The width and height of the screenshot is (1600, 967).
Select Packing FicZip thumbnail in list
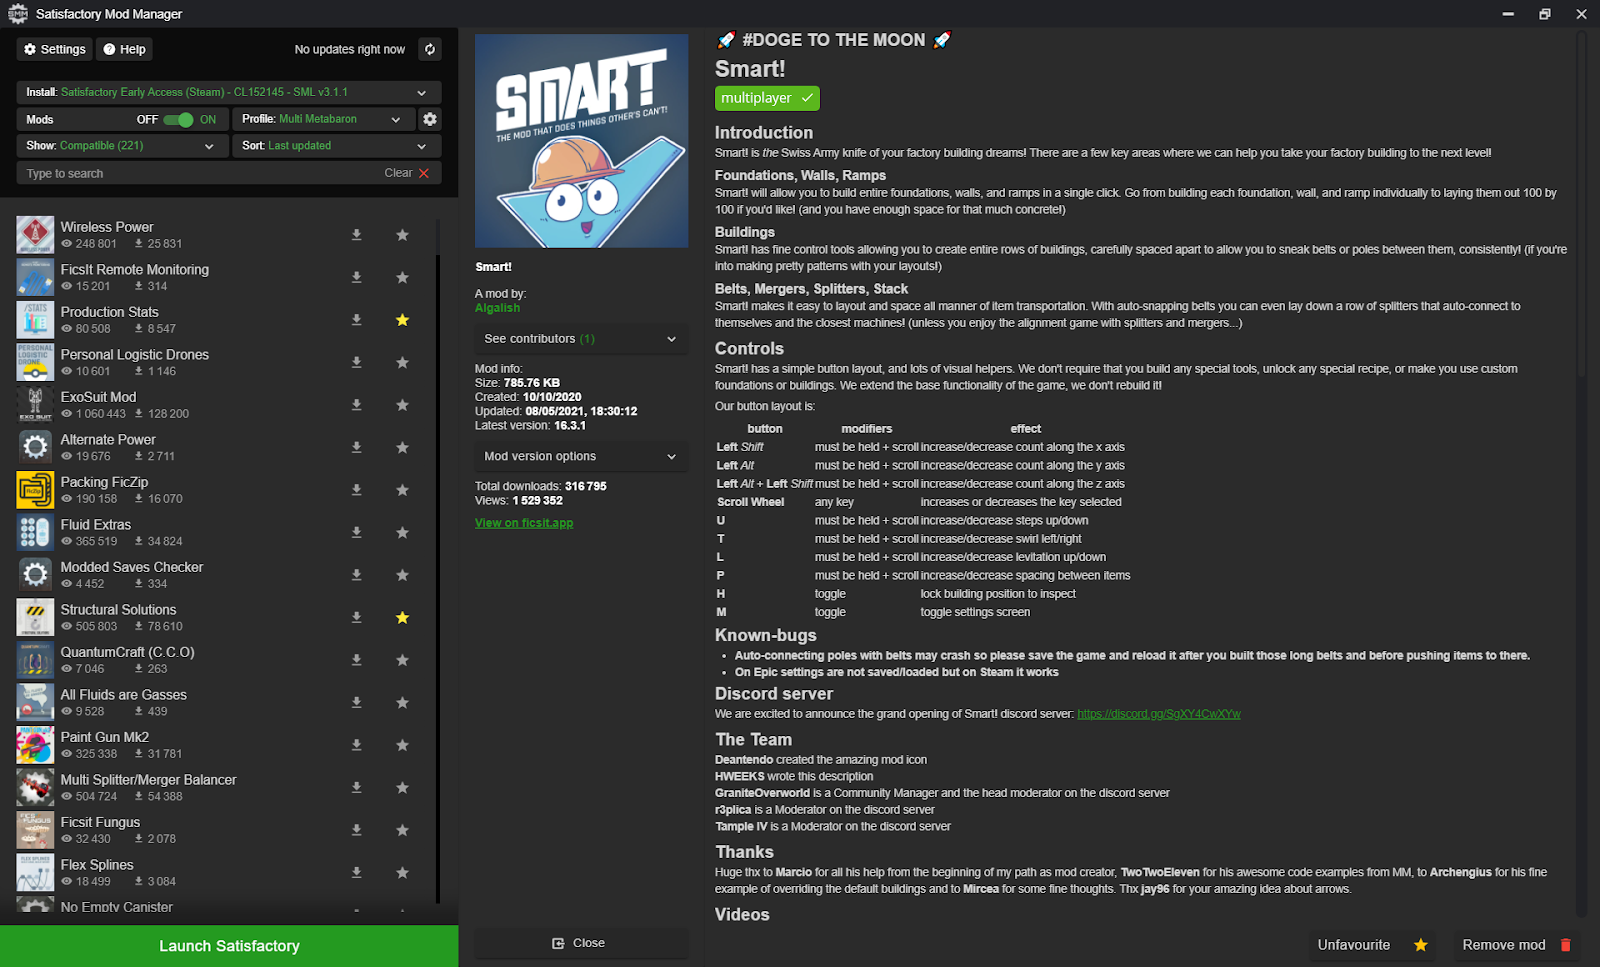[35, 490]
